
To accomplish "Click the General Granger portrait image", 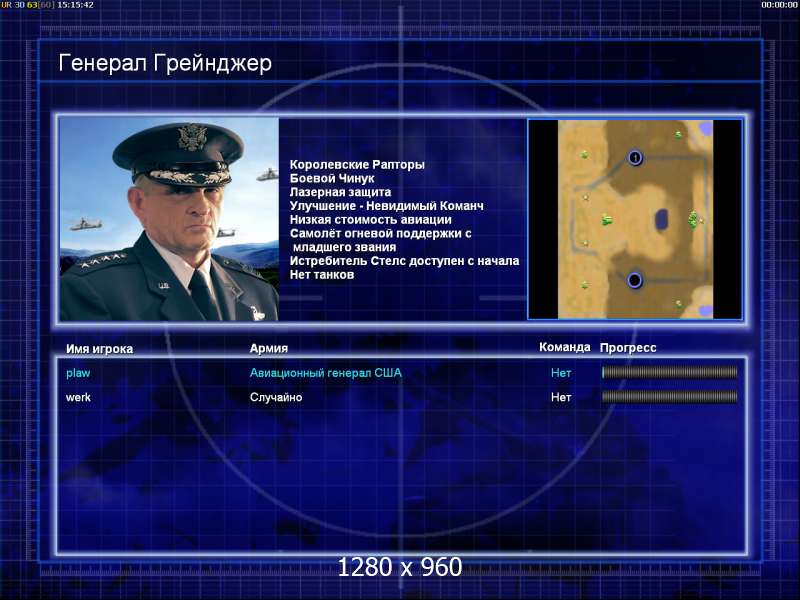I will (x=169, y=219).
